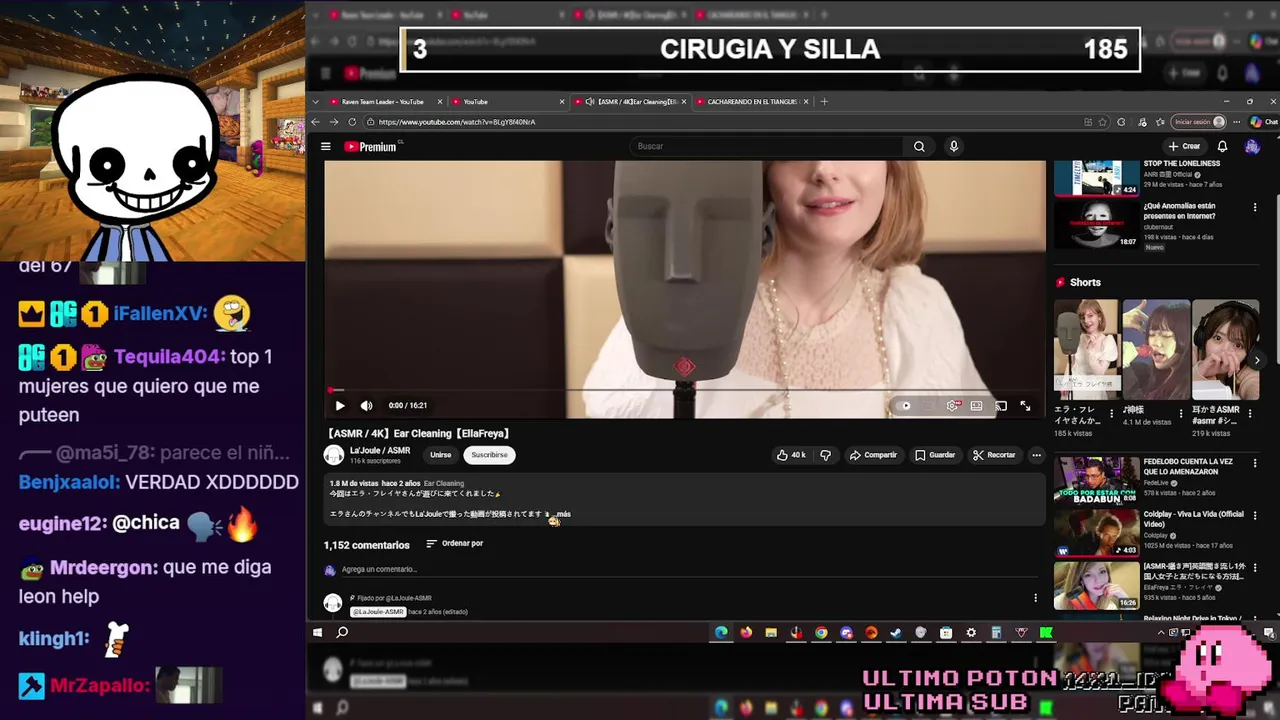Click the La'Joule channel avatar
This screenshot has height=720, width=1280.
[x=333, y=455]
